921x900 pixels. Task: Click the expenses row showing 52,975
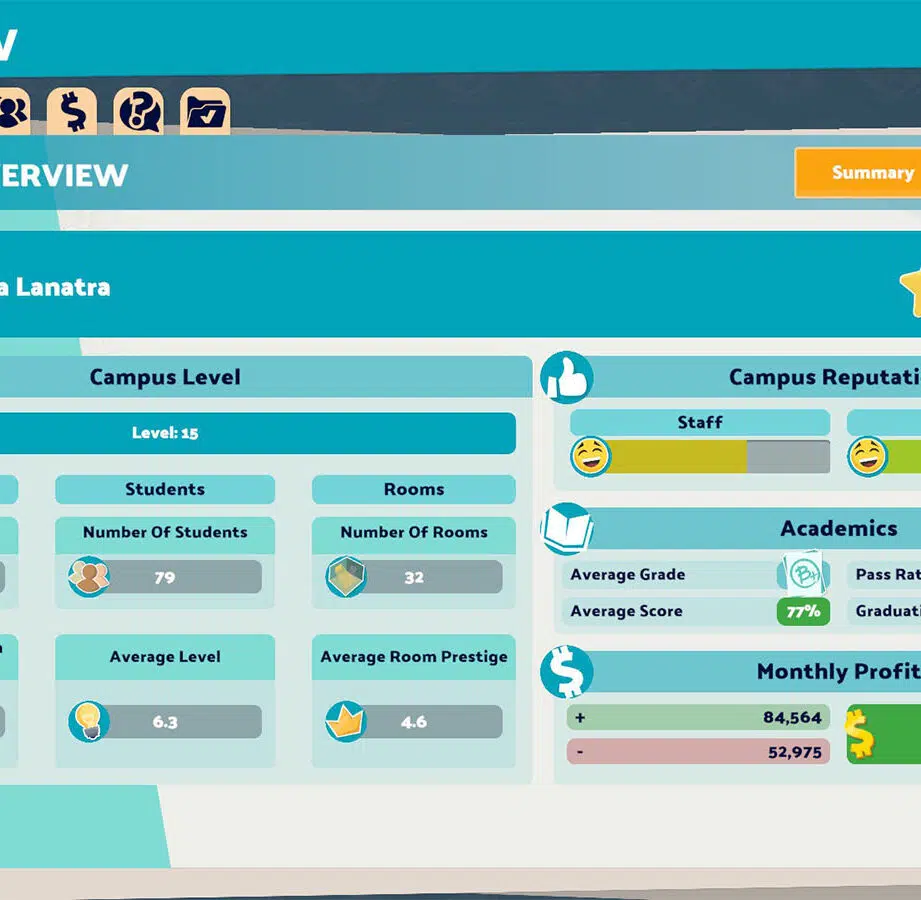point(698,752)
